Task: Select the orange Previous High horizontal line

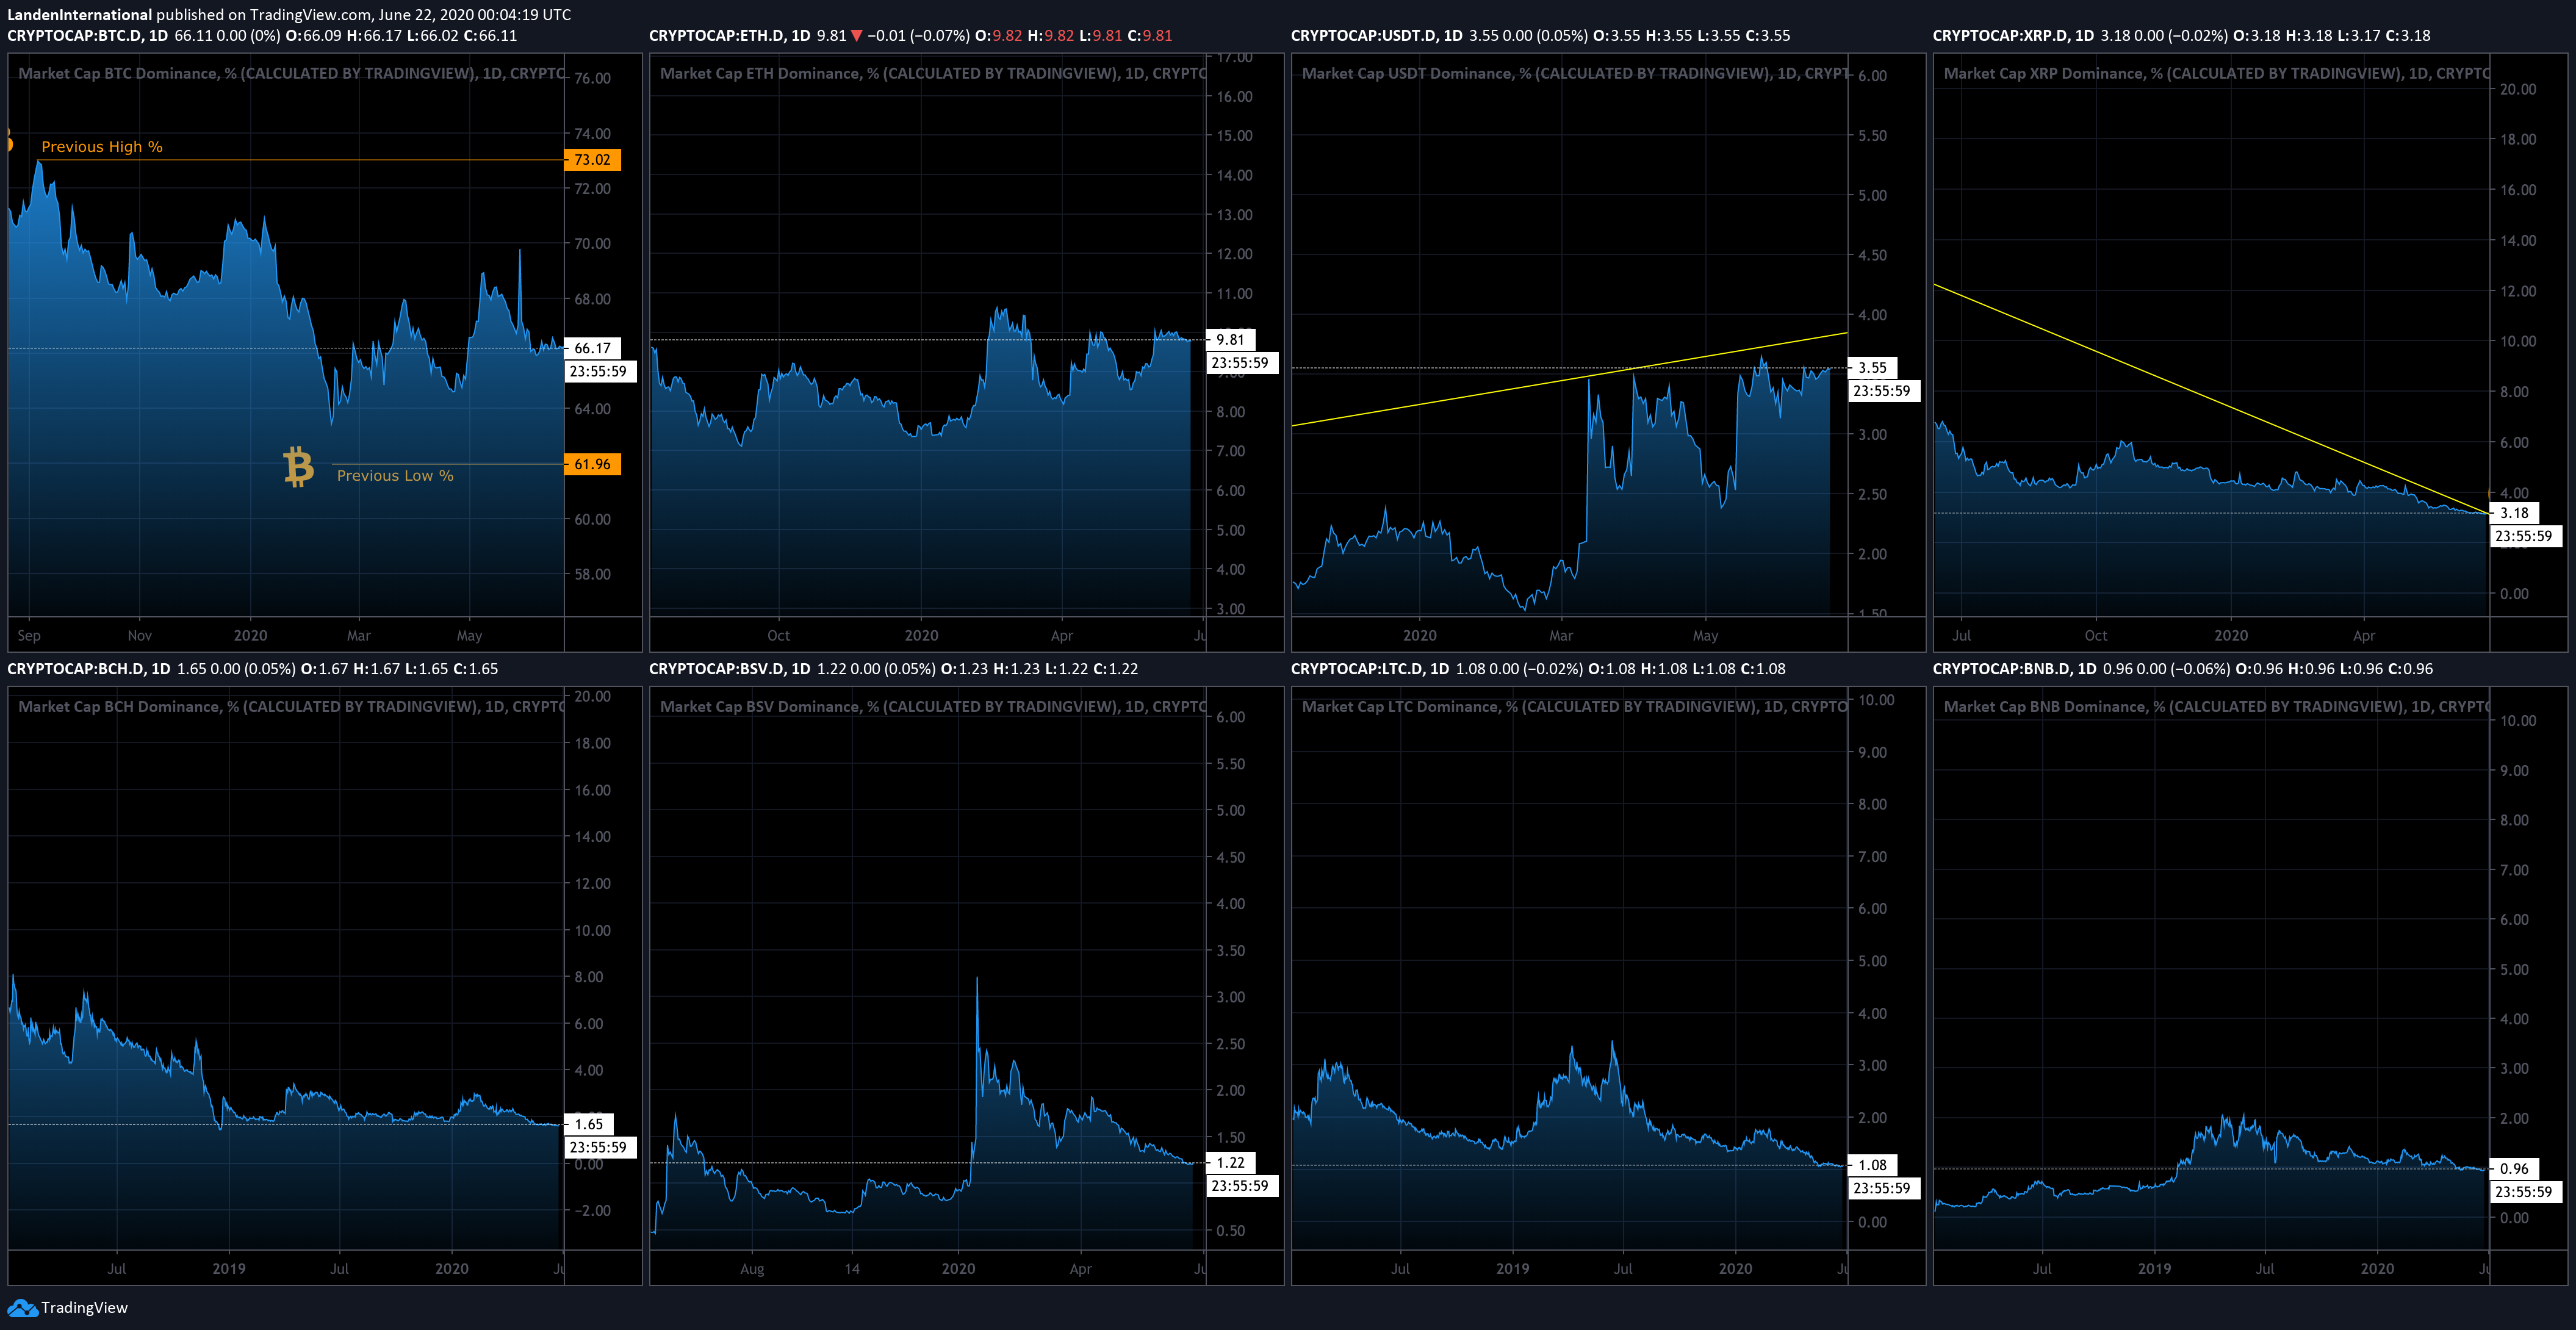Action: [x=300, y=160]
